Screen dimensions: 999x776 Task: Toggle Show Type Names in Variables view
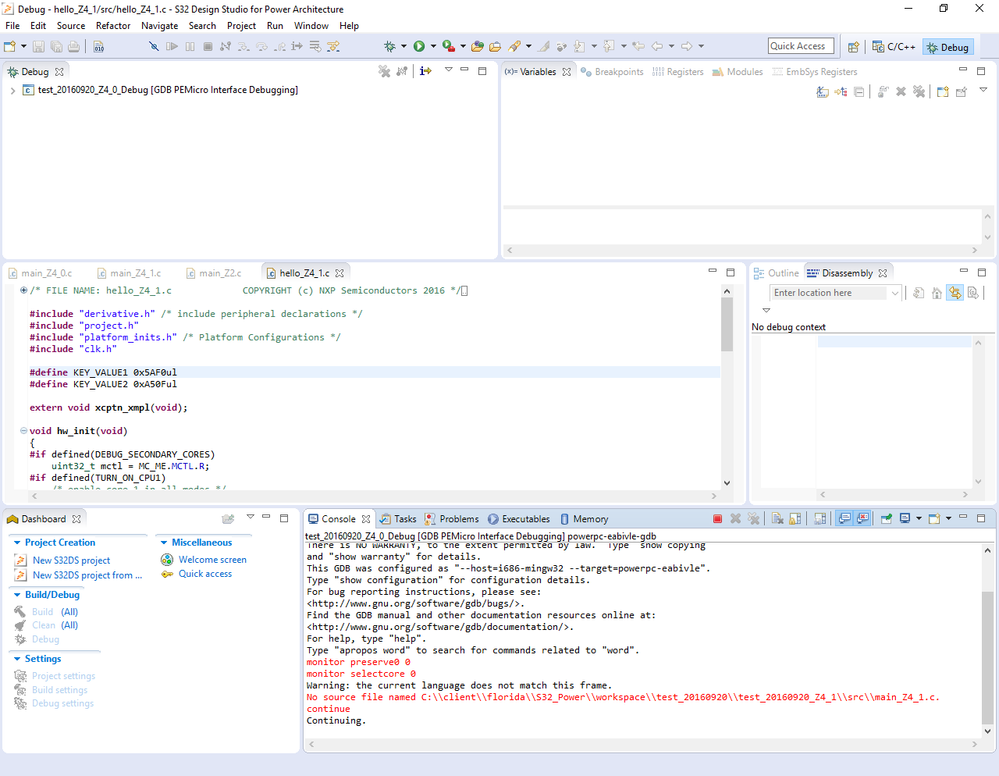[823, 92]
